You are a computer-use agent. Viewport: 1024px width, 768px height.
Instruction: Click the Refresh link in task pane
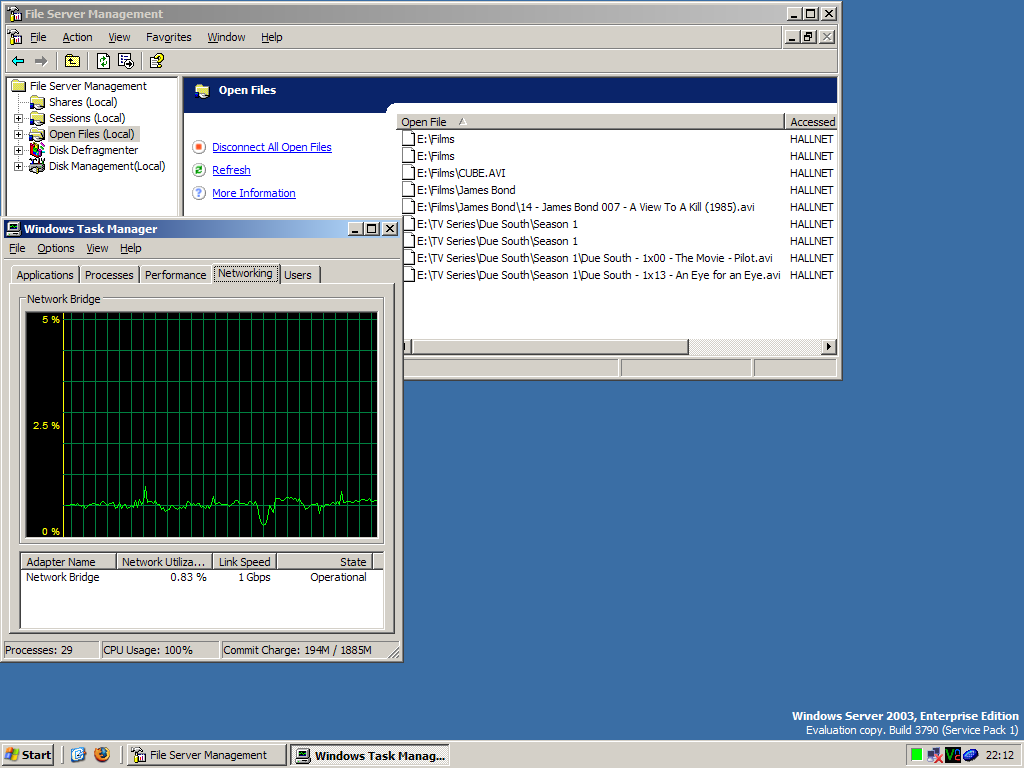[231, 170]
